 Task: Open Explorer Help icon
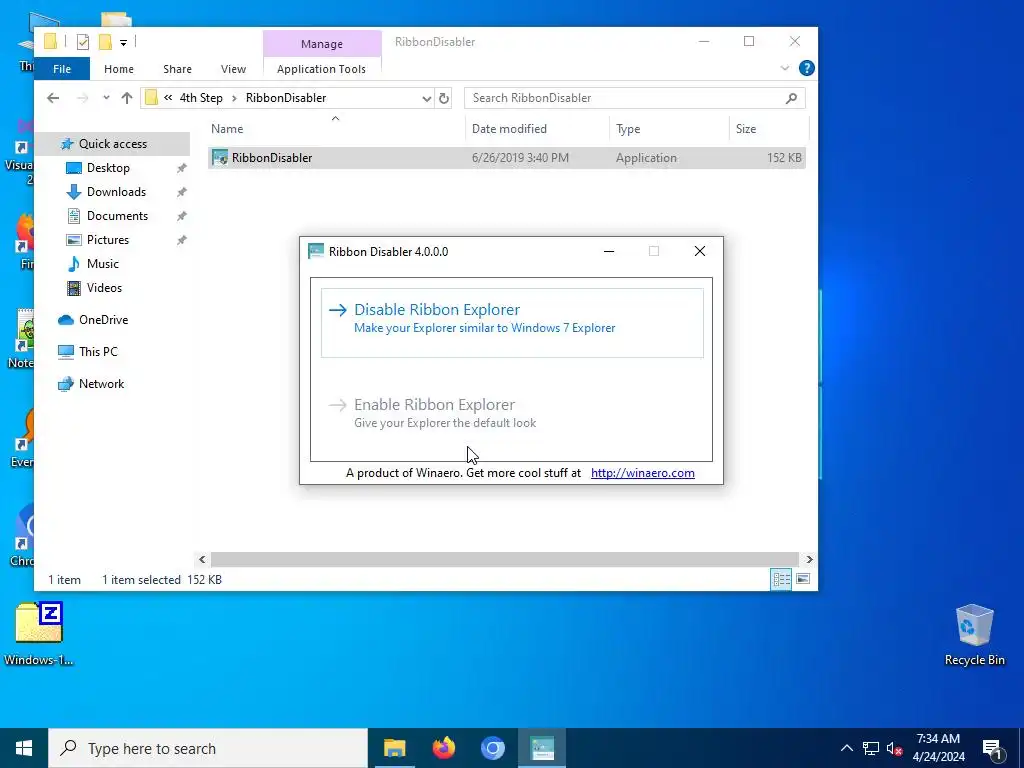(807, 68)
